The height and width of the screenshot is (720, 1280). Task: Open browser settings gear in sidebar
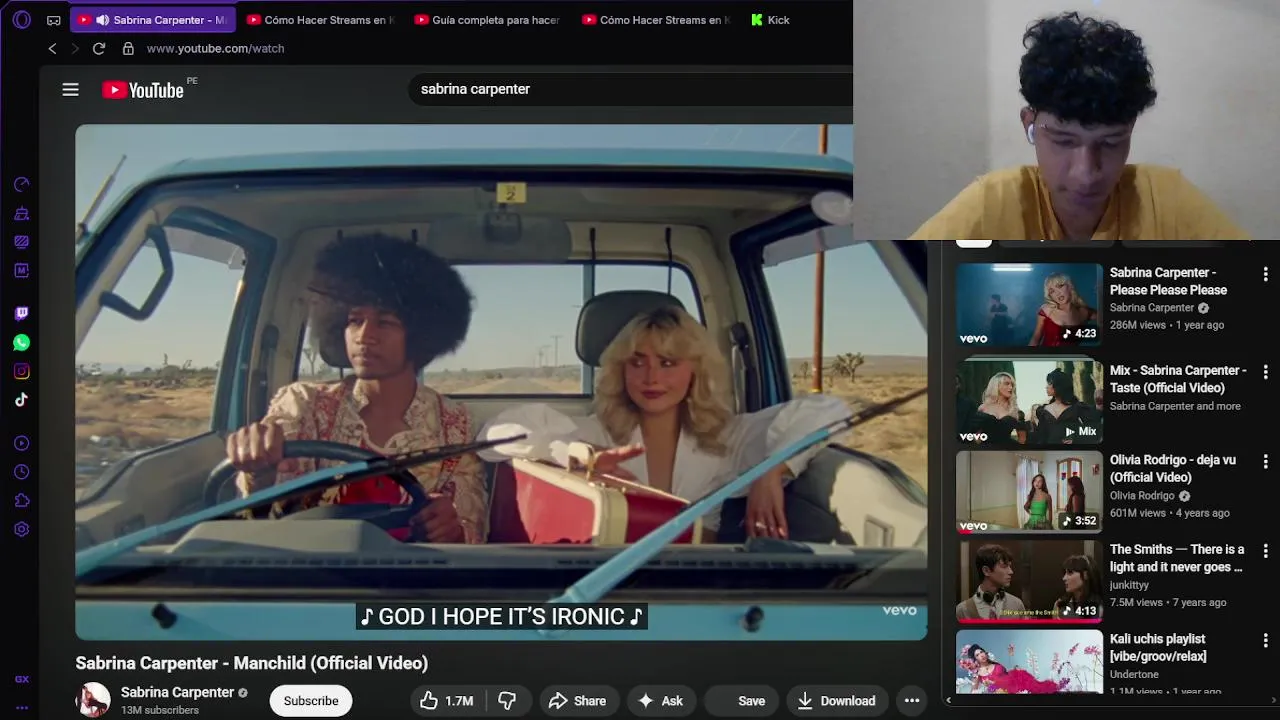(x=21, y=529)
